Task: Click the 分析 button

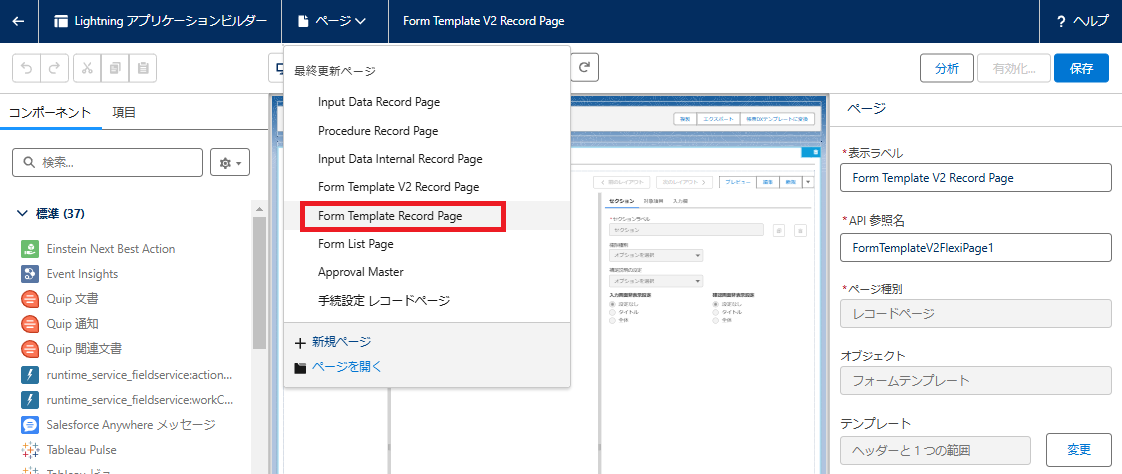Action: point(946,69)
